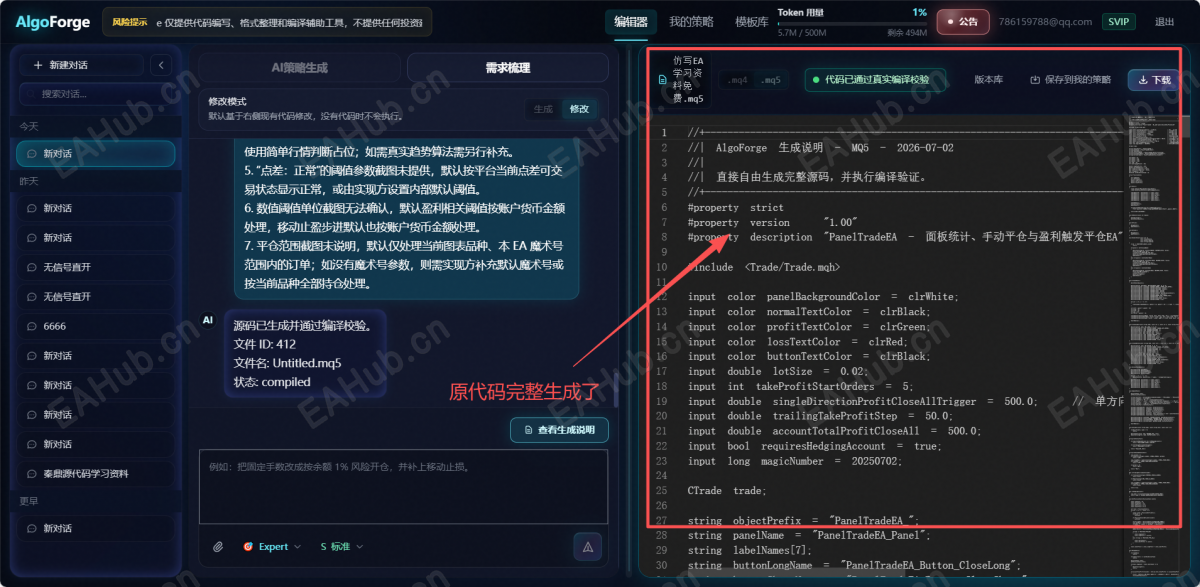Click the '文件名: Untitled.mq5' message line
Viewport: 1200px width, 587px height.
(x=288, y=363)
